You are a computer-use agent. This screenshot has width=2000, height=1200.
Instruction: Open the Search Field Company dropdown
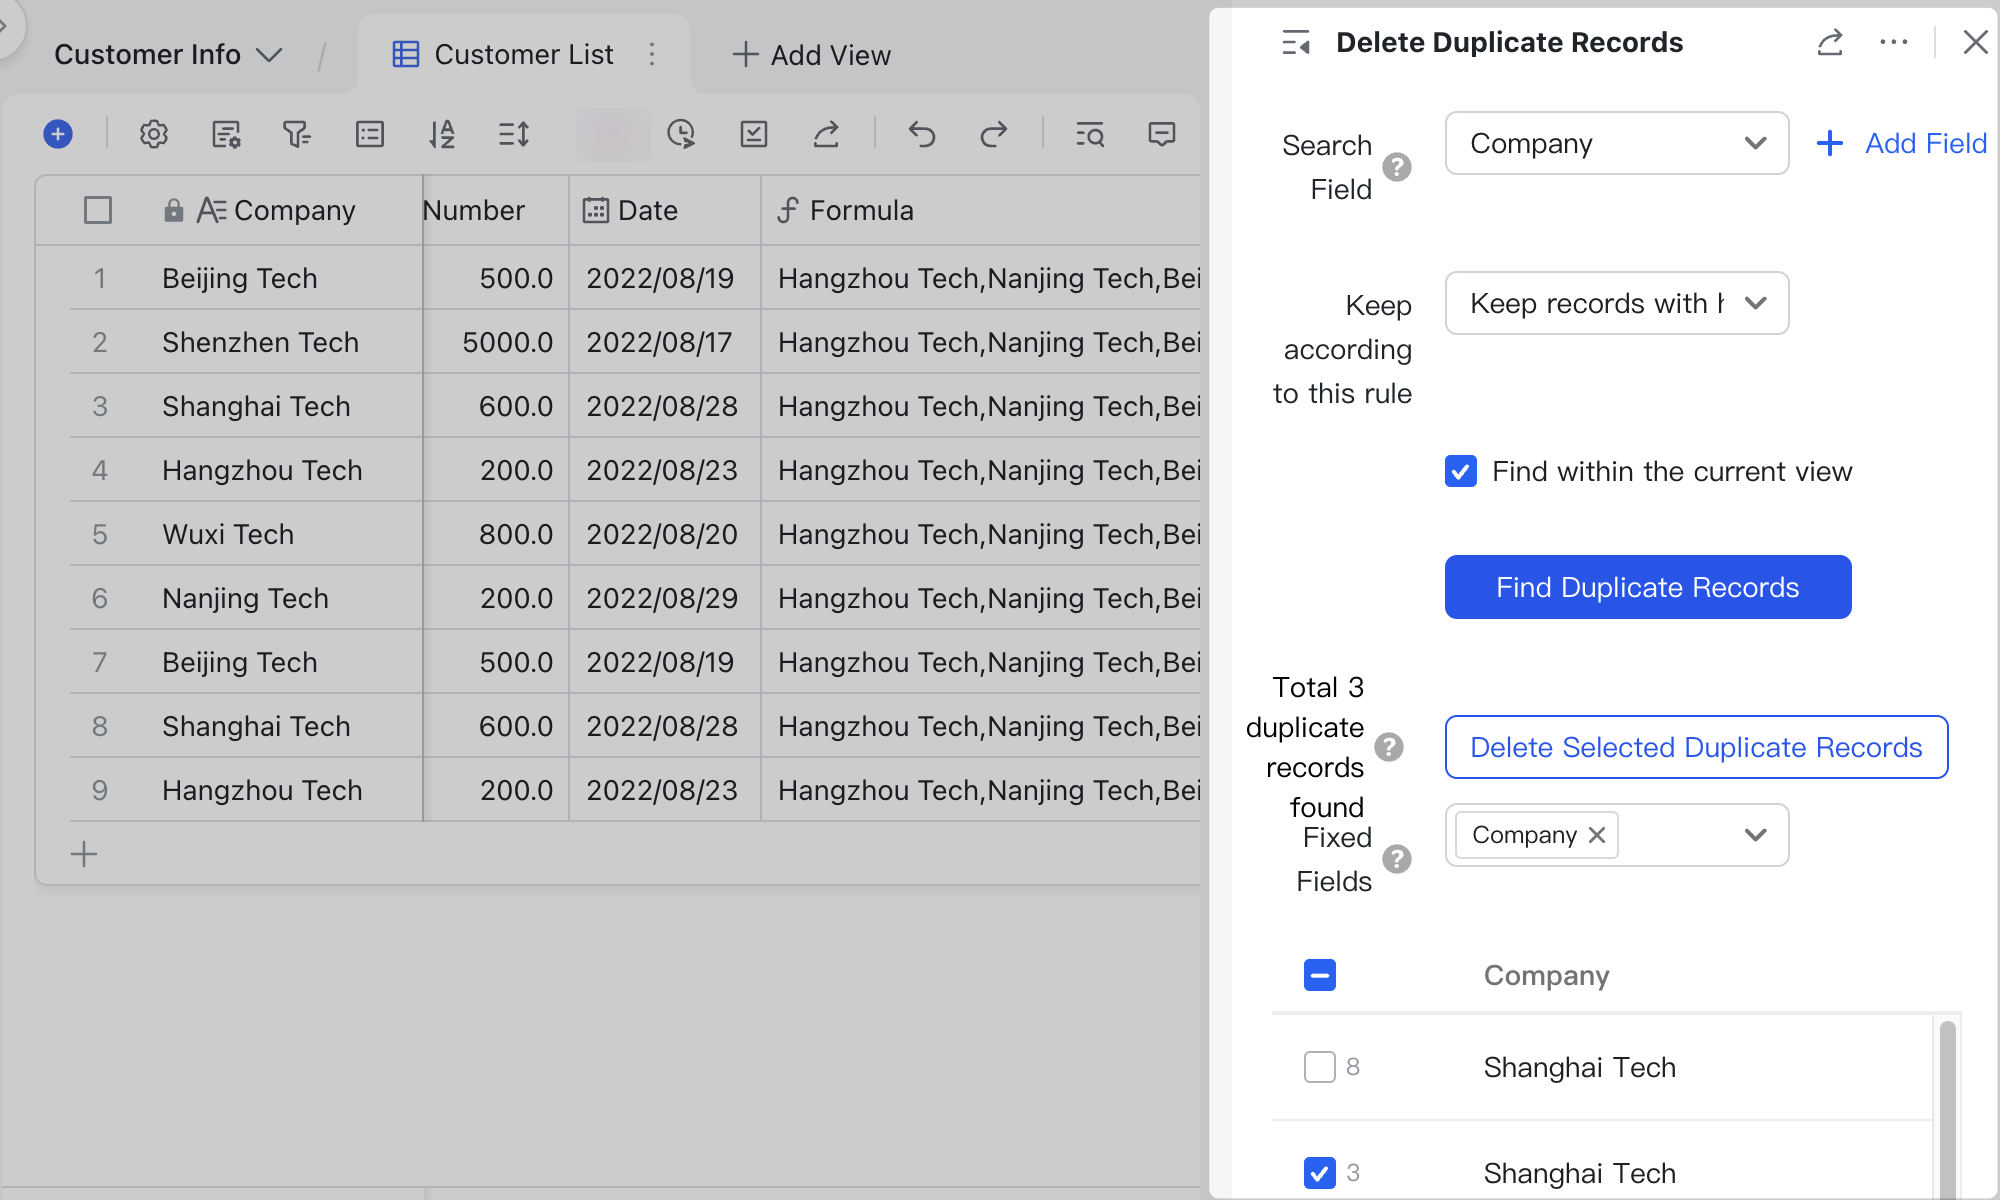[x=1617, y=143]
